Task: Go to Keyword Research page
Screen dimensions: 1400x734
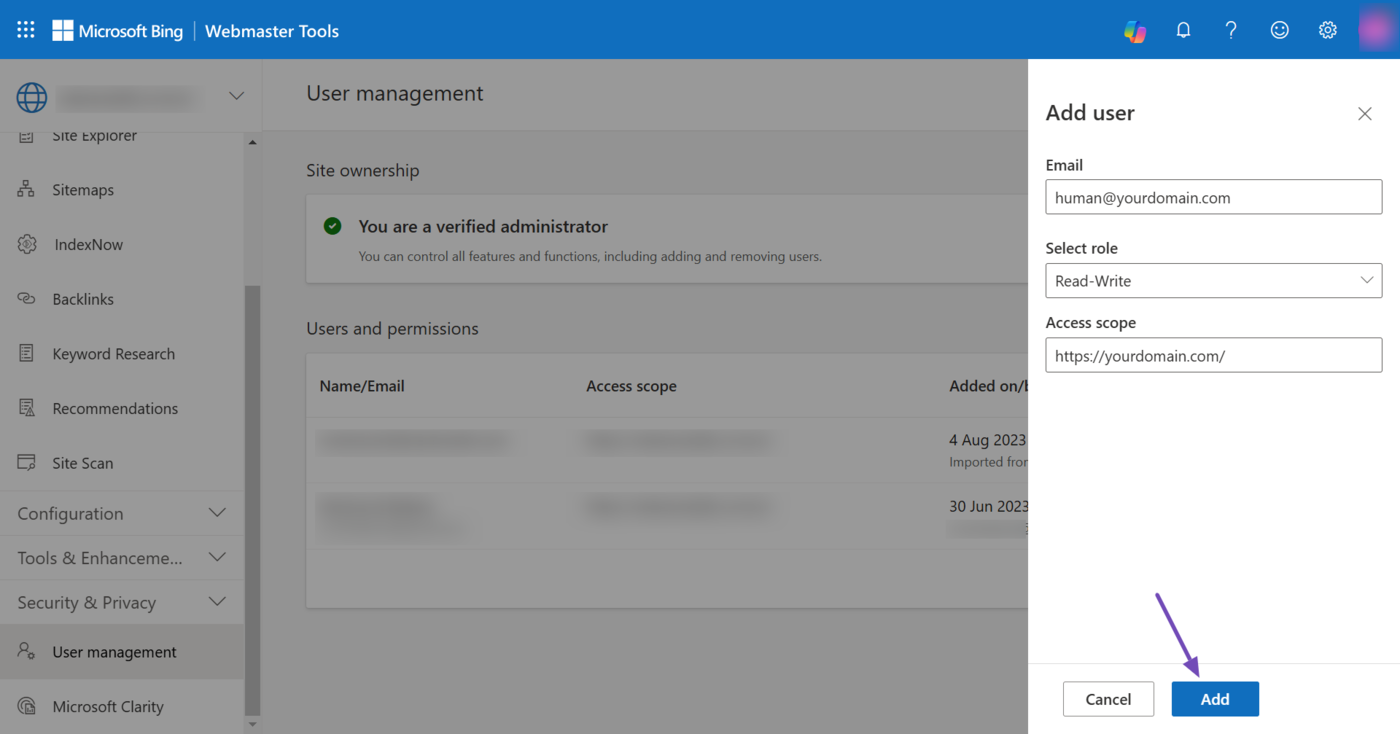Action: [x=113, y=354]
